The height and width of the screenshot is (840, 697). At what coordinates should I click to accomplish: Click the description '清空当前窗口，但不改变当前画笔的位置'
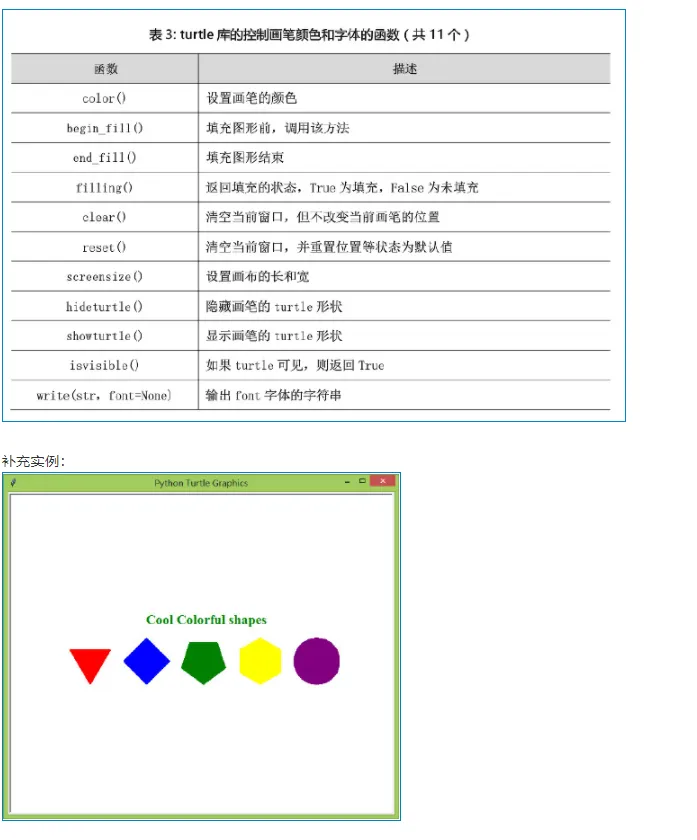(x=323, y=217)
